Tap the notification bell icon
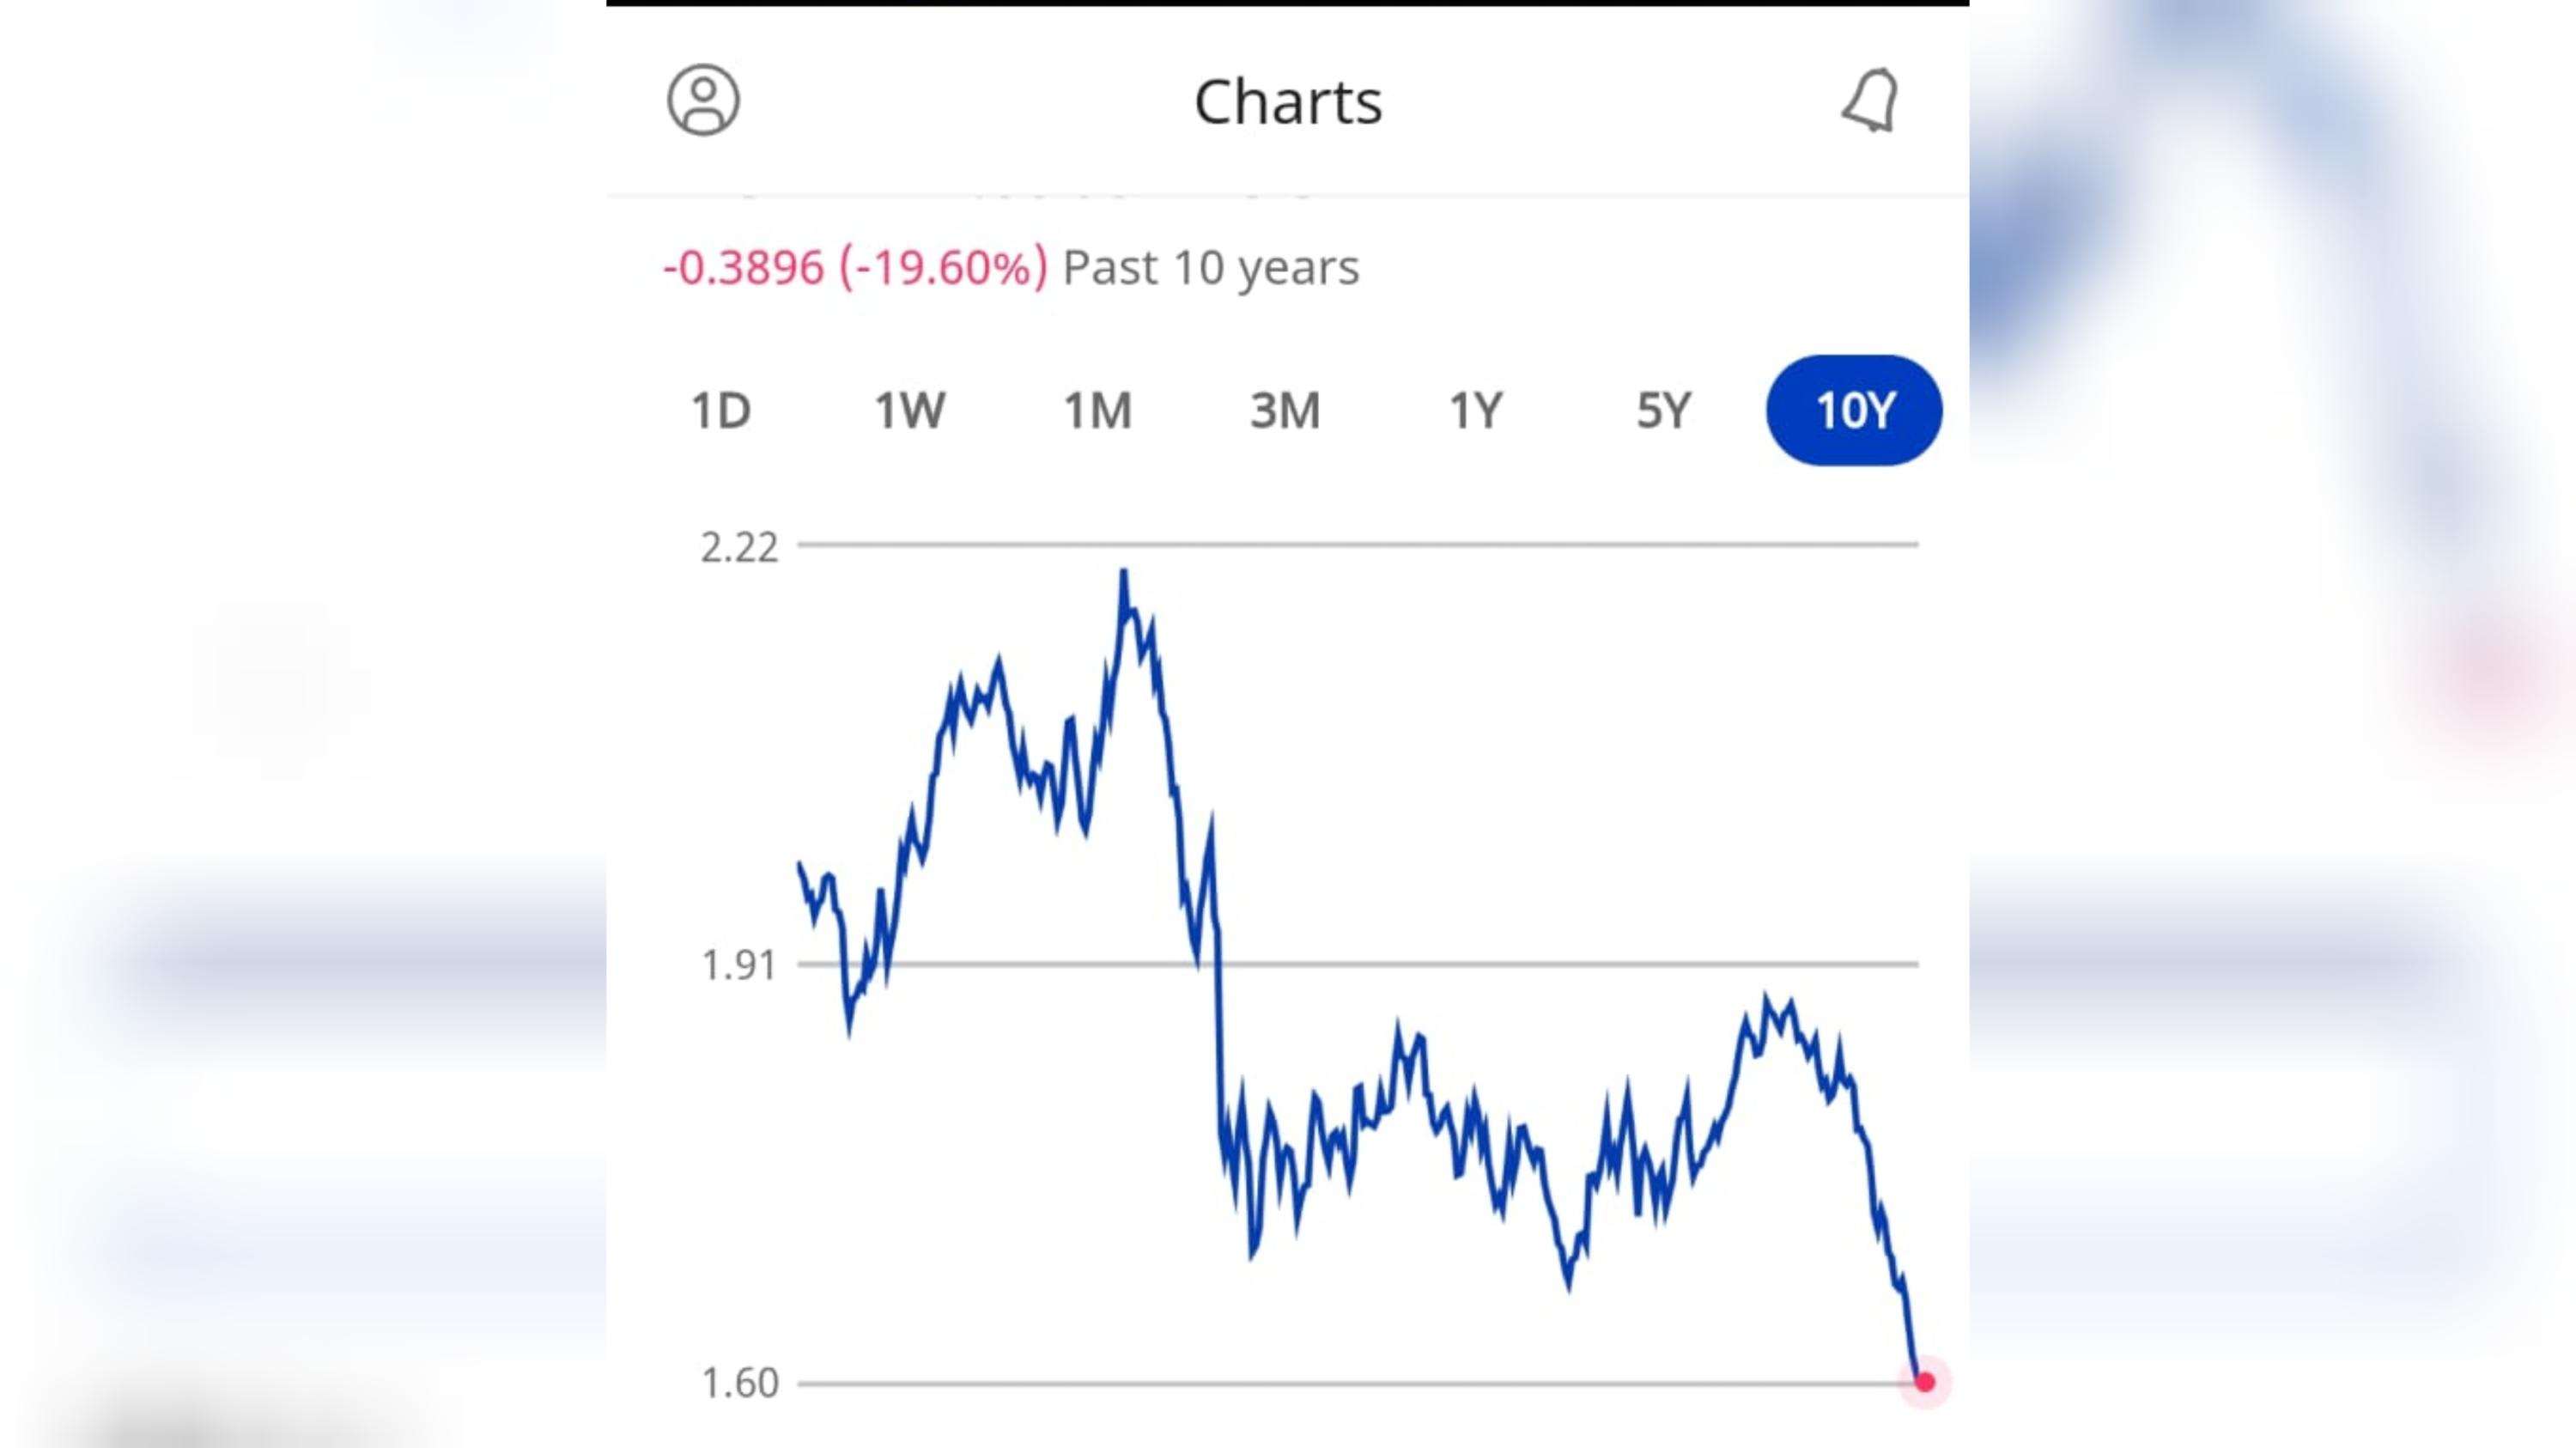The image size is (2576, 1448). click(x=1869, y=100)
